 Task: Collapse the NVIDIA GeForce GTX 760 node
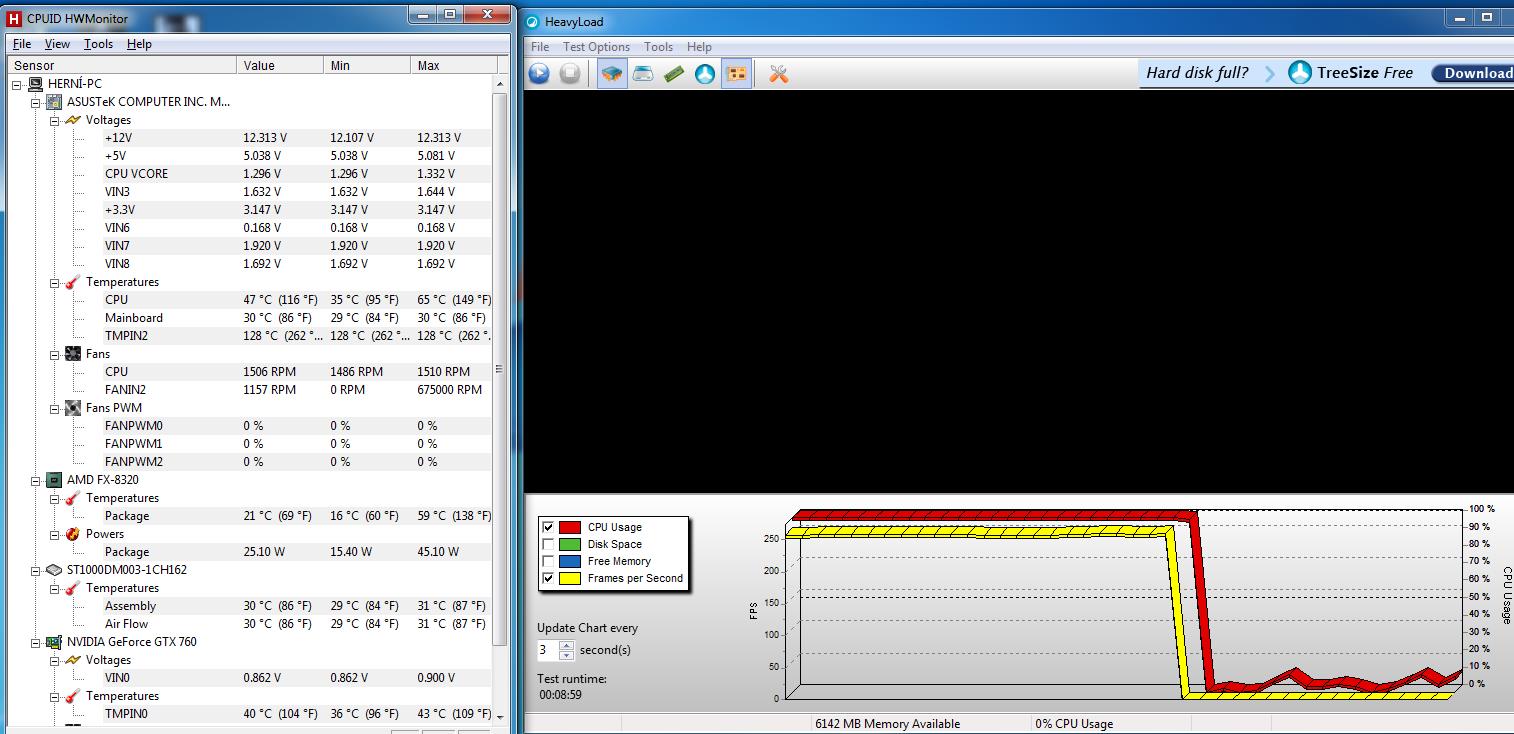[36, 642]
